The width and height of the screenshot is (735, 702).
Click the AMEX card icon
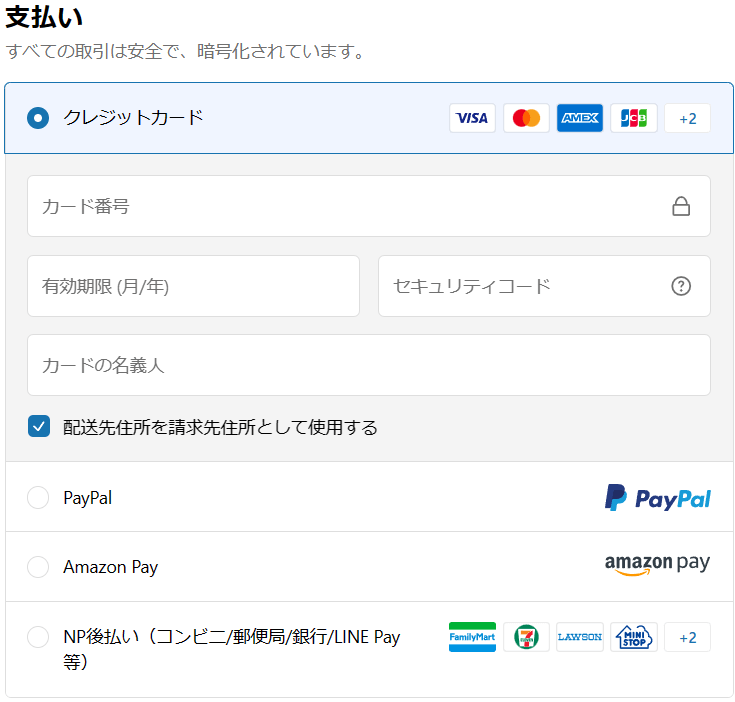[x=580, y=118]
